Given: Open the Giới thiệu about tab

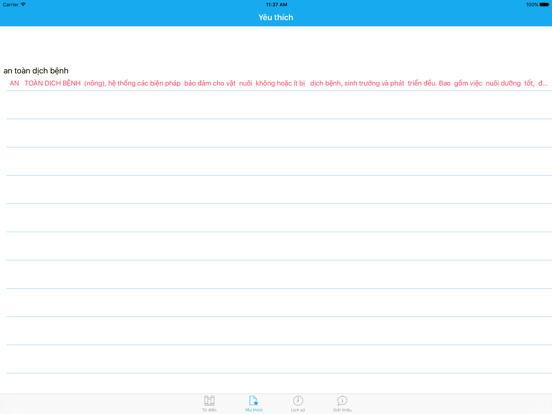Looking at the screenshot, I should click(342, 403).
